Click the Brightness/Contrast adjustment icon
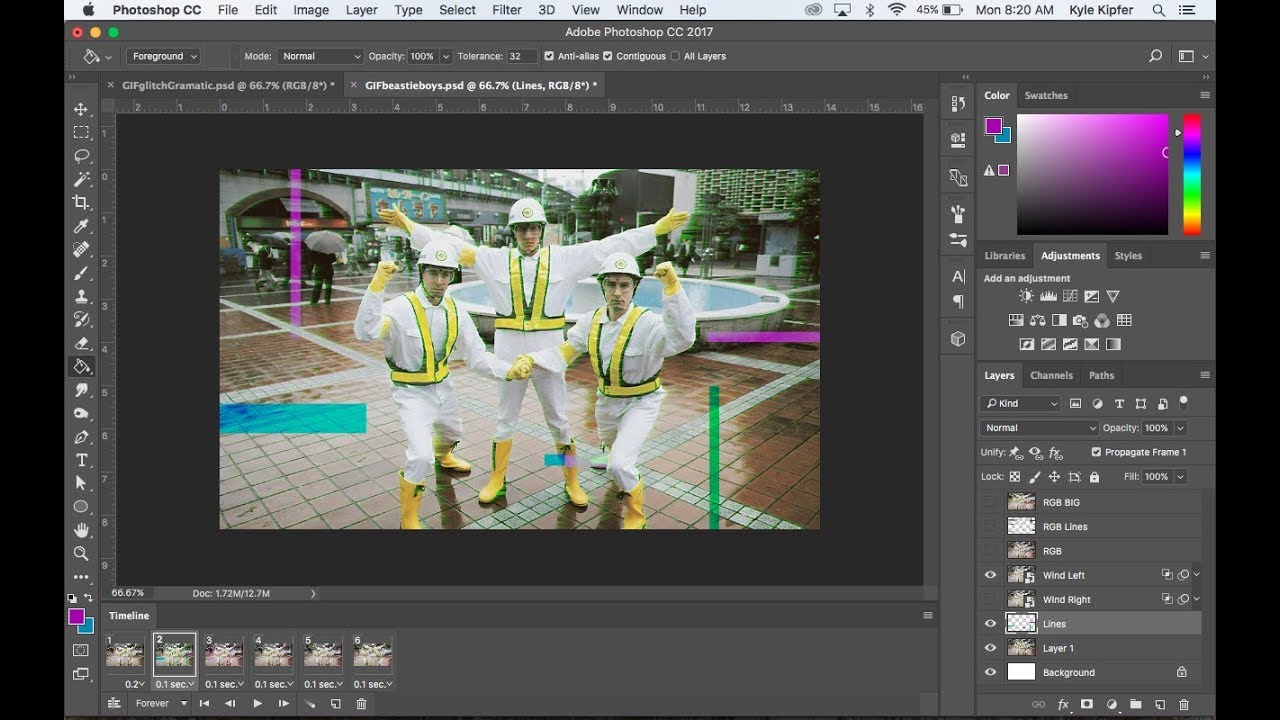The image size is (1280, 720). tap(1026, 296)
